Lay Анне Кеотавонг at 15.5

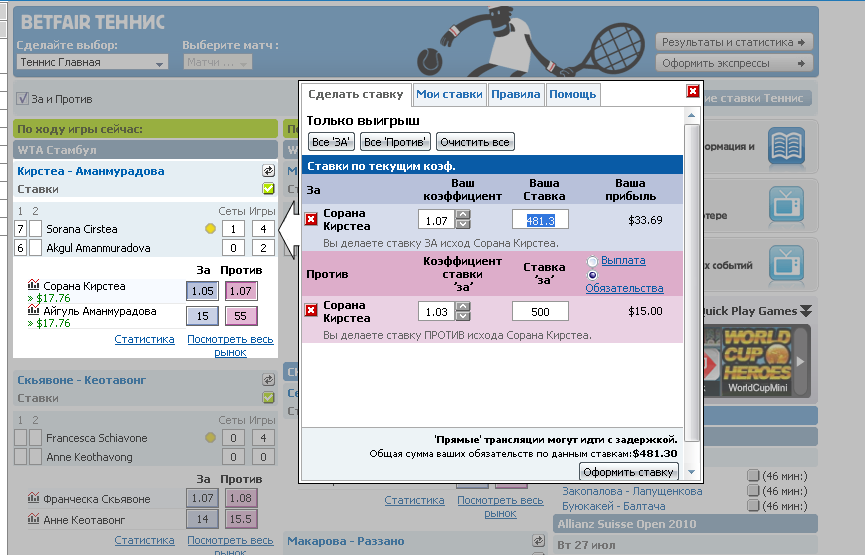(241, 519)
